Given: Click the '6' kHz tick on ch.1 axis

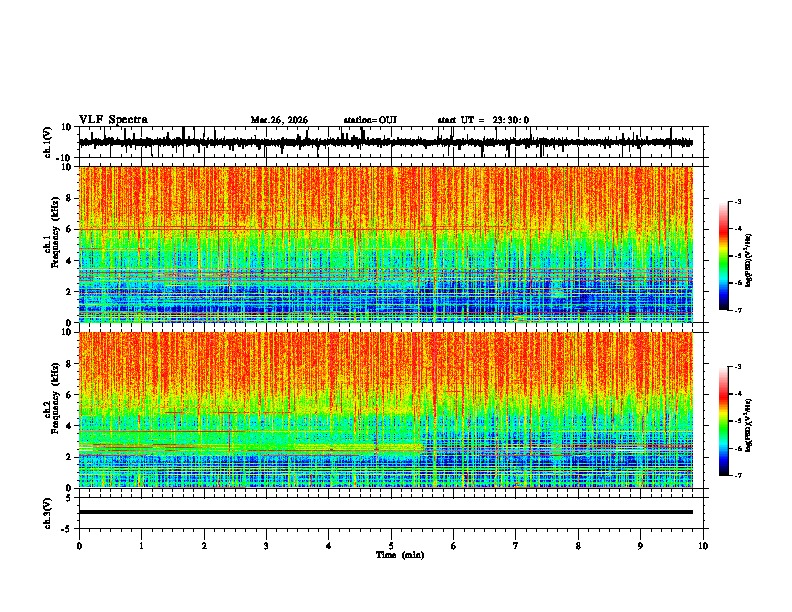Looking at the screenshot, I should [69, 230].
